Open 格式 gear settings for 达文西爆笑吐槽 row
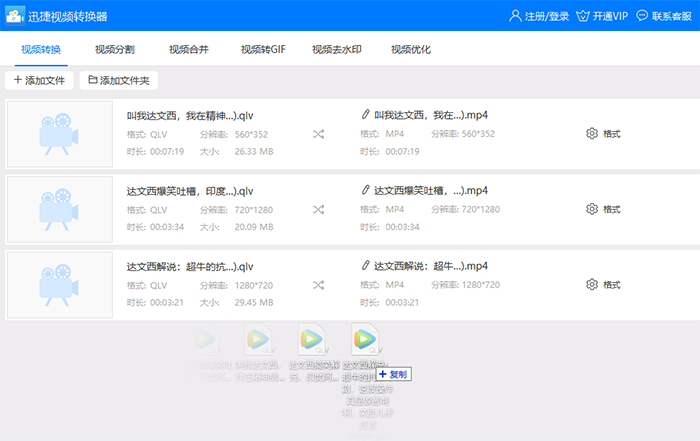Image resolution: width=700 pixels, height=441 pixels. point(603,209)
